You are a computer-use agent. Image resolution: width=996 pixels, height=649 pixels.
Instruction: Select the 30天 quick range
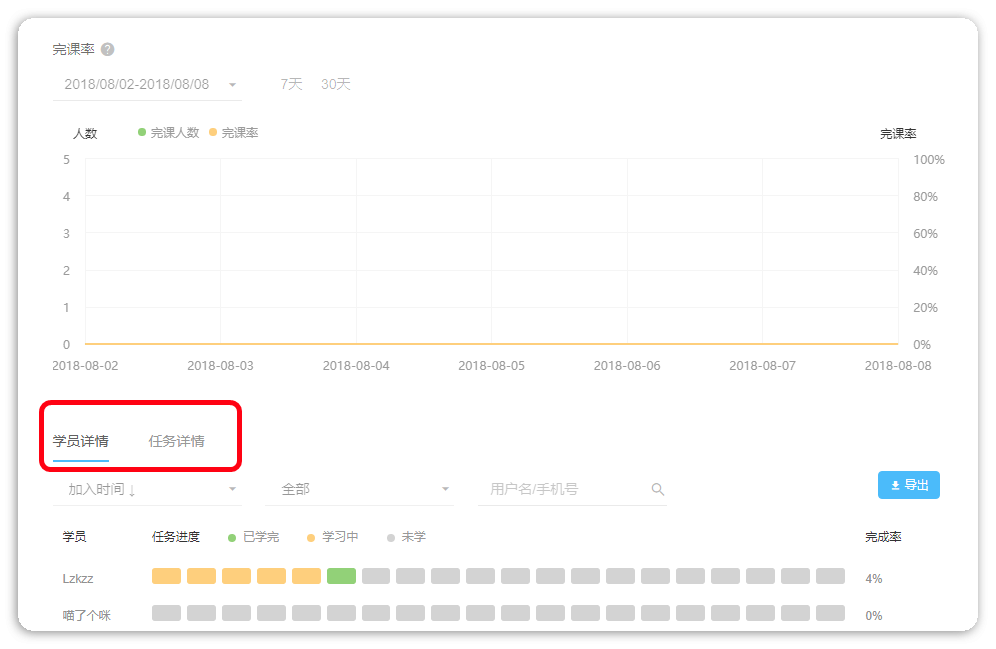pos(336,84)
